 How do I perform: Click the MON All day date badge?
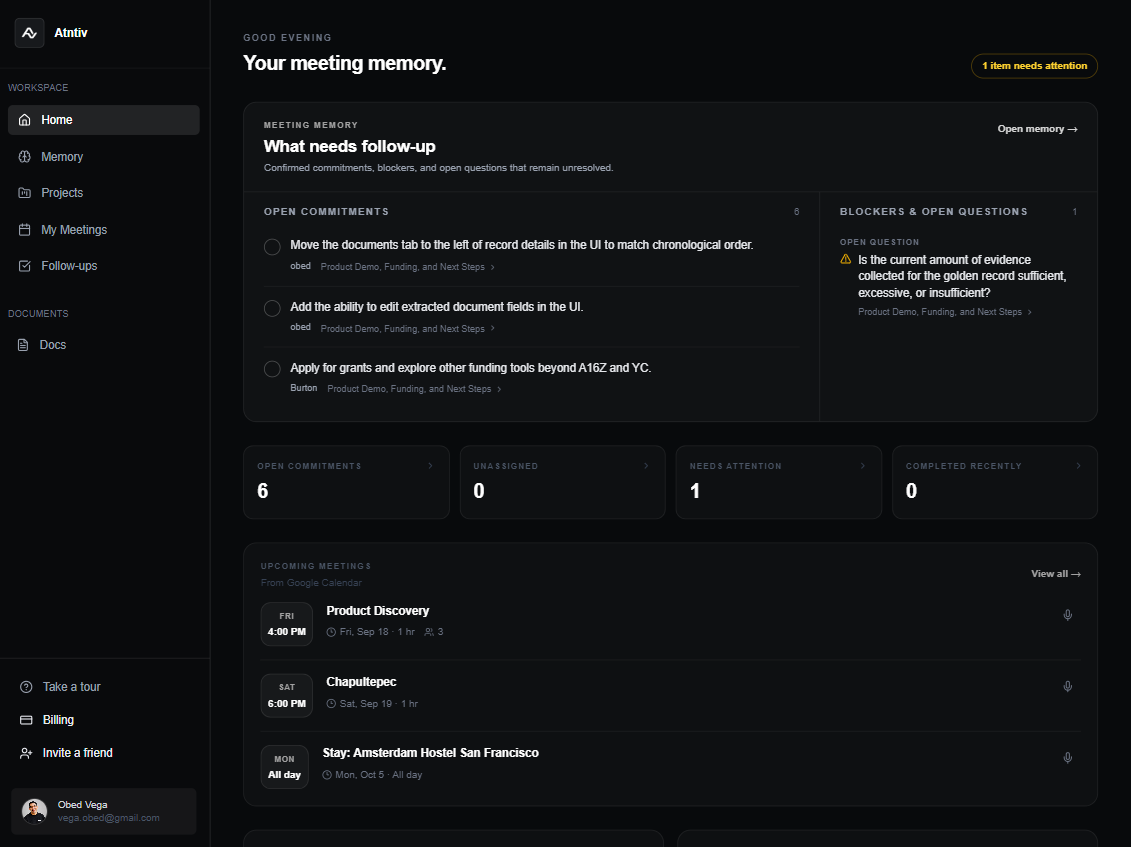284,767
